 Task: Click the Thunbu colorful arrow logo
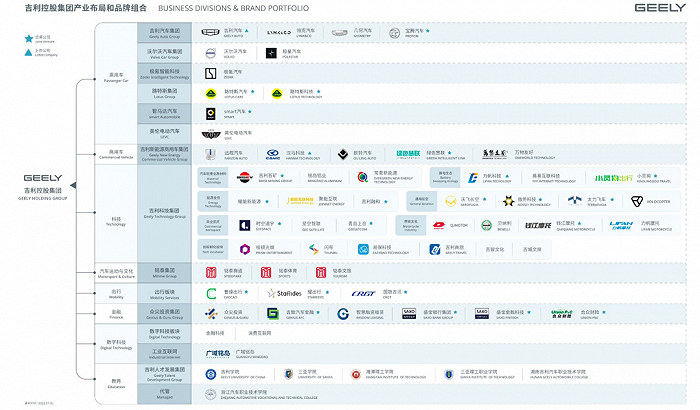314,249
